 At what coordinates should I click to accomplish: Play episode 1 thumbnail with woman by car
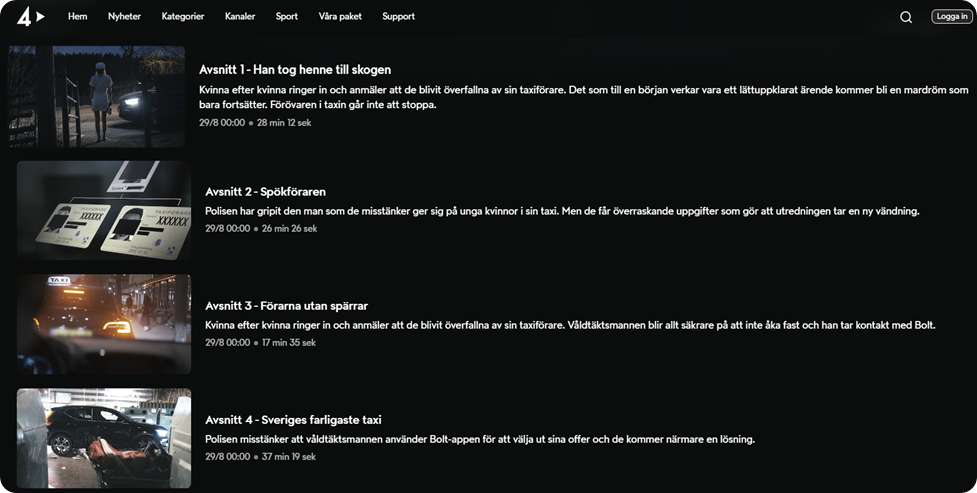[x=97, y=96]
